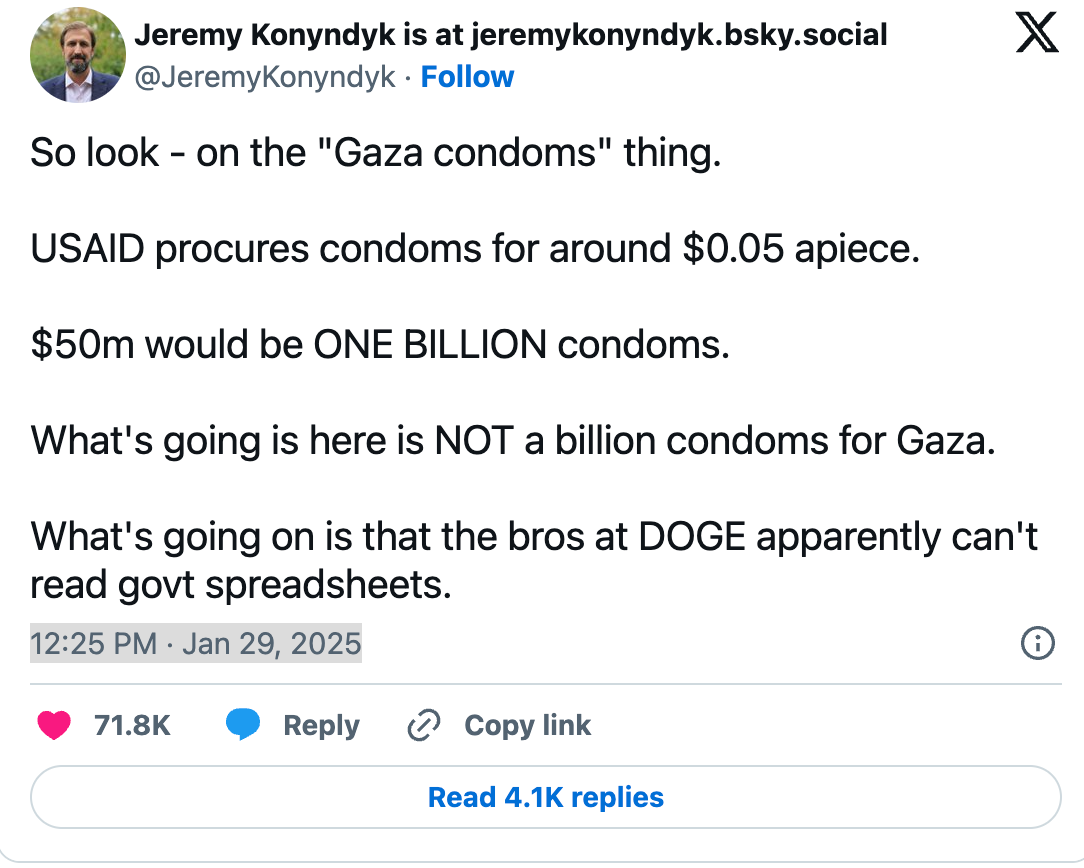Click Jeremy Konyndyk's profile picture
This screenshot has height=868, width=1084.
tap(78, 54)
